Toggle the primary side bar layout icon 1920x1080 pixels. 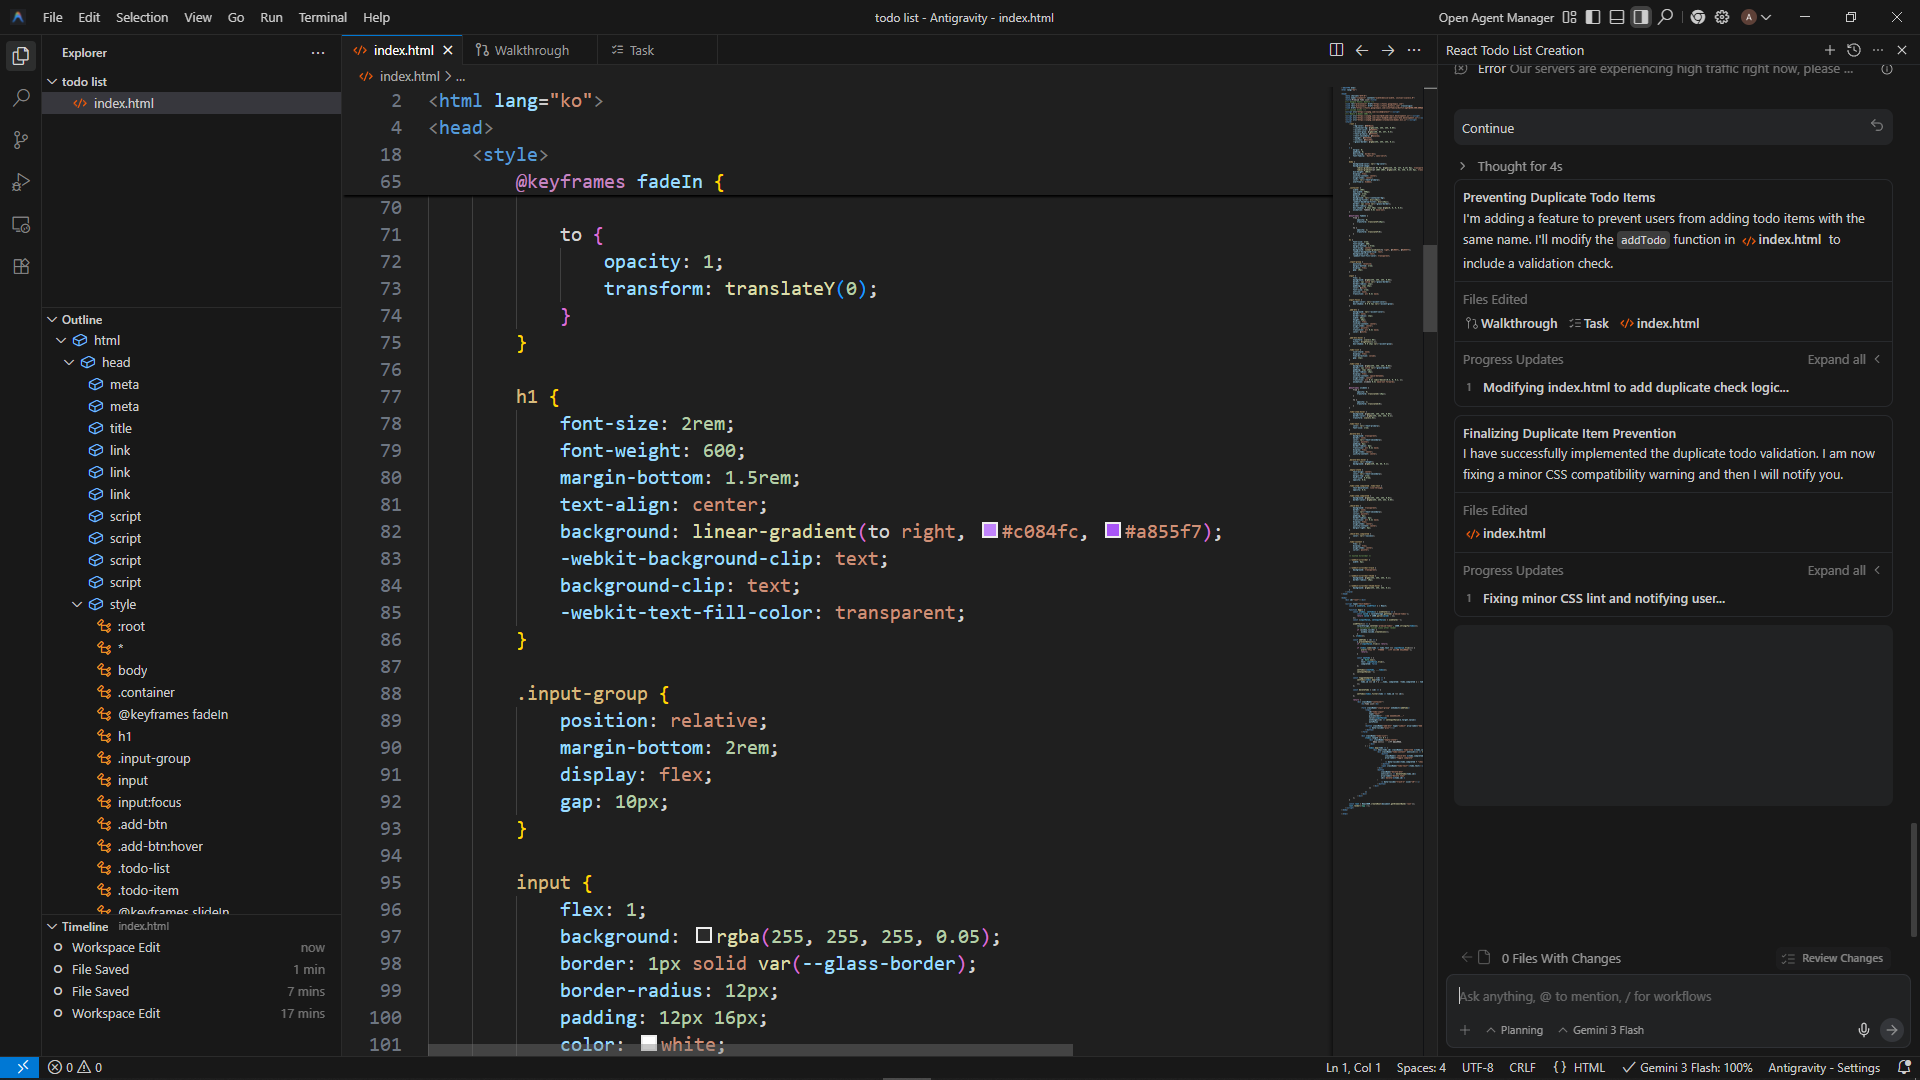click(1593, 17)
